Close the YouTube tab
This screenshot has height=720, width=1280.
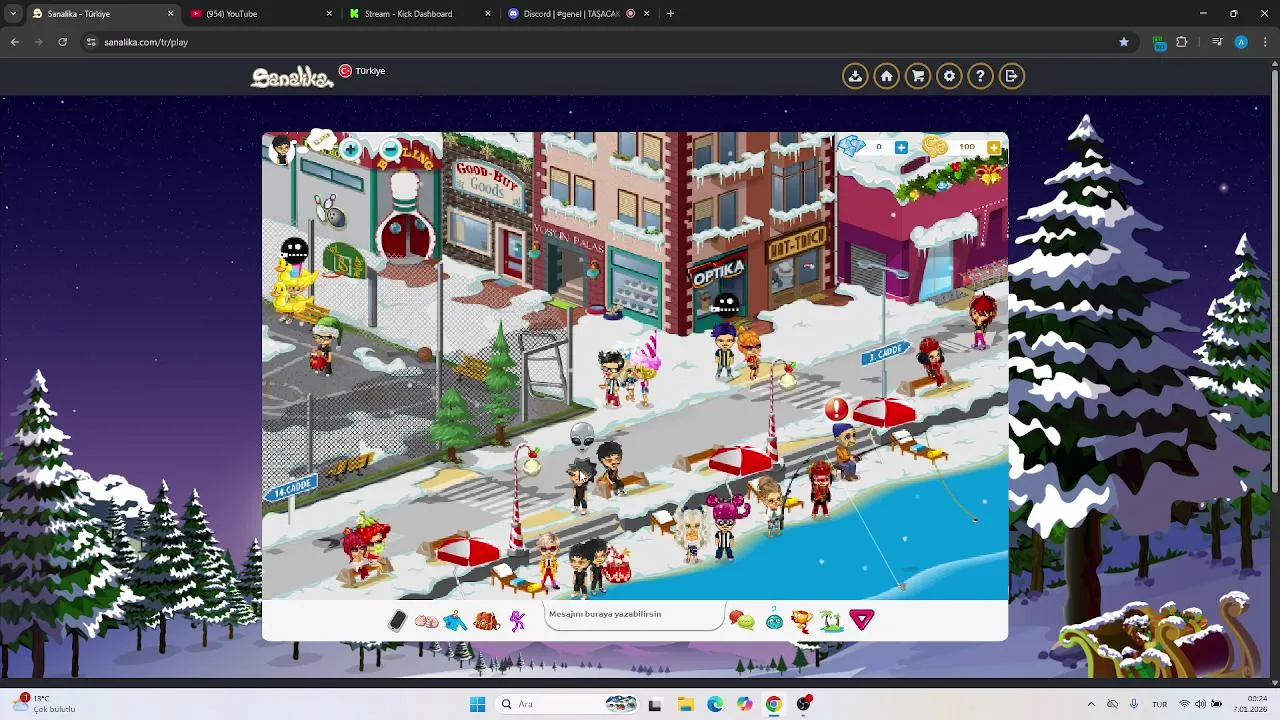point(329,14)
